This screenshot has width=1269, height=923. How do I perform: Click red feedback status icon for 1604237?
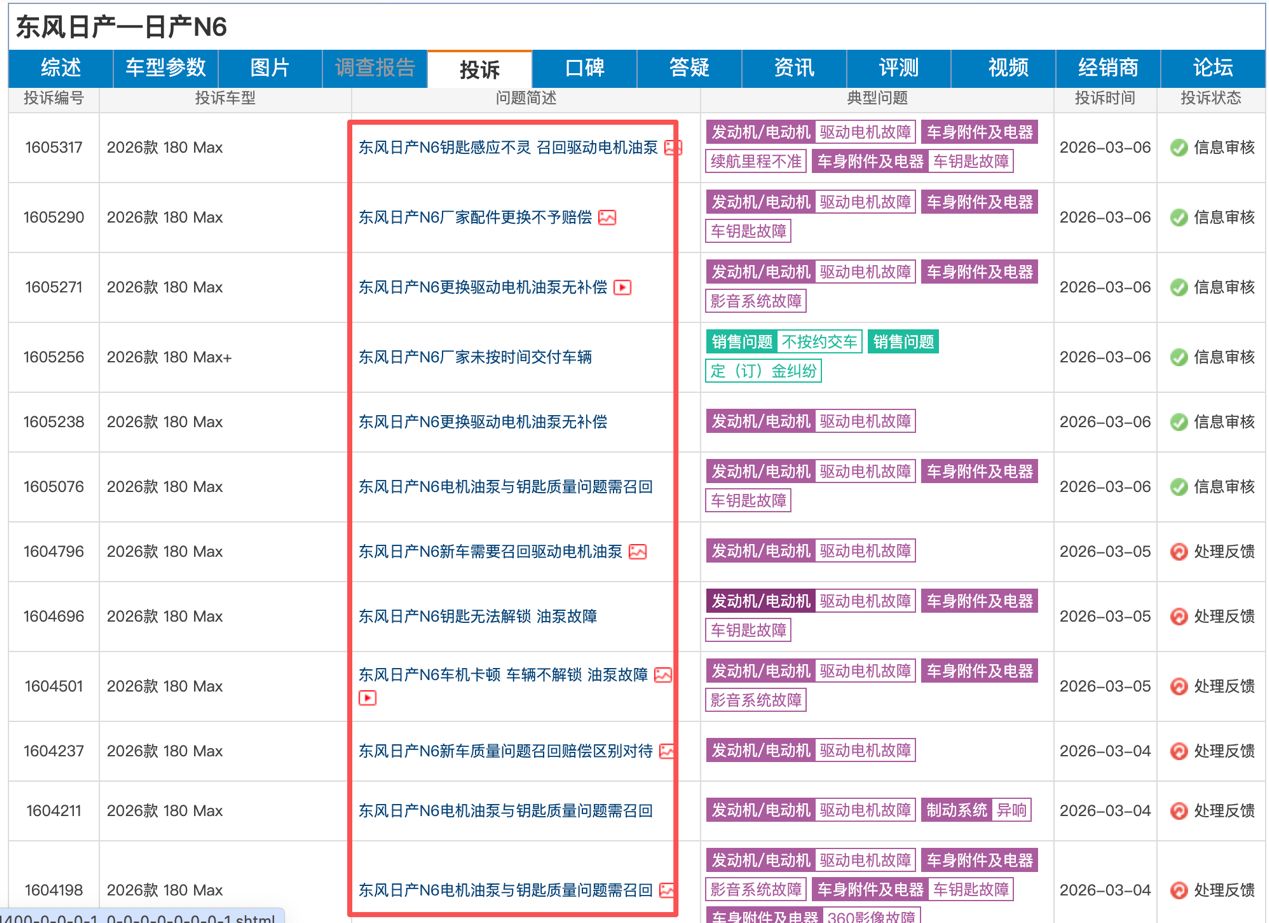click(x=1178, y=751)
